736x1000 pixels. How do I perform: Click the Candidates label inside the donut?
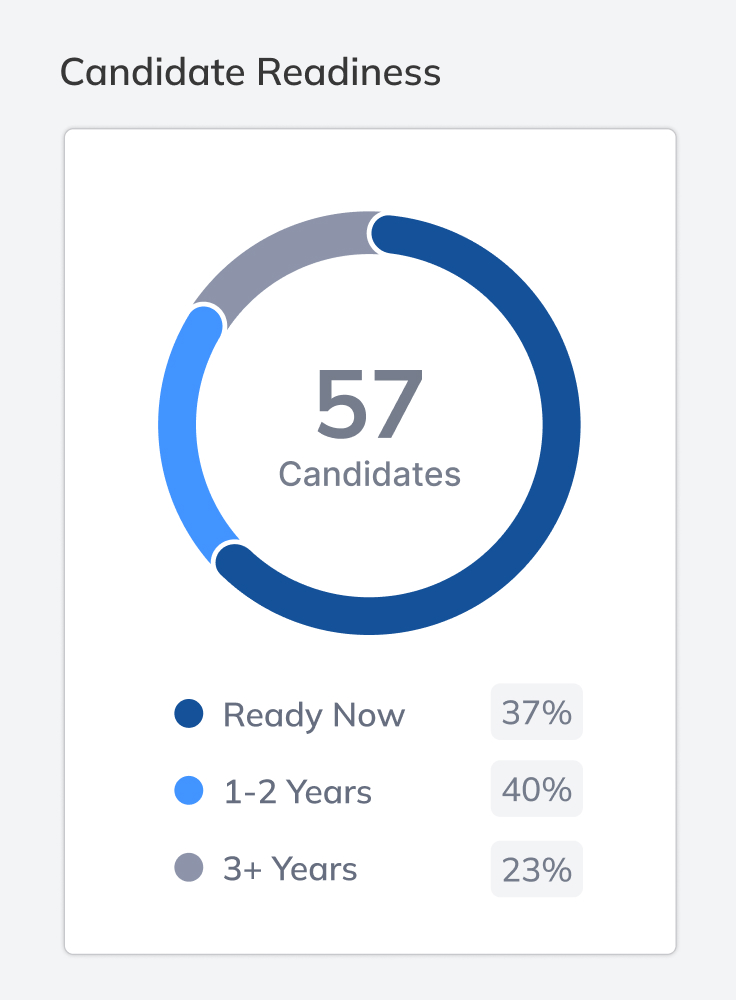pos(369,474)
